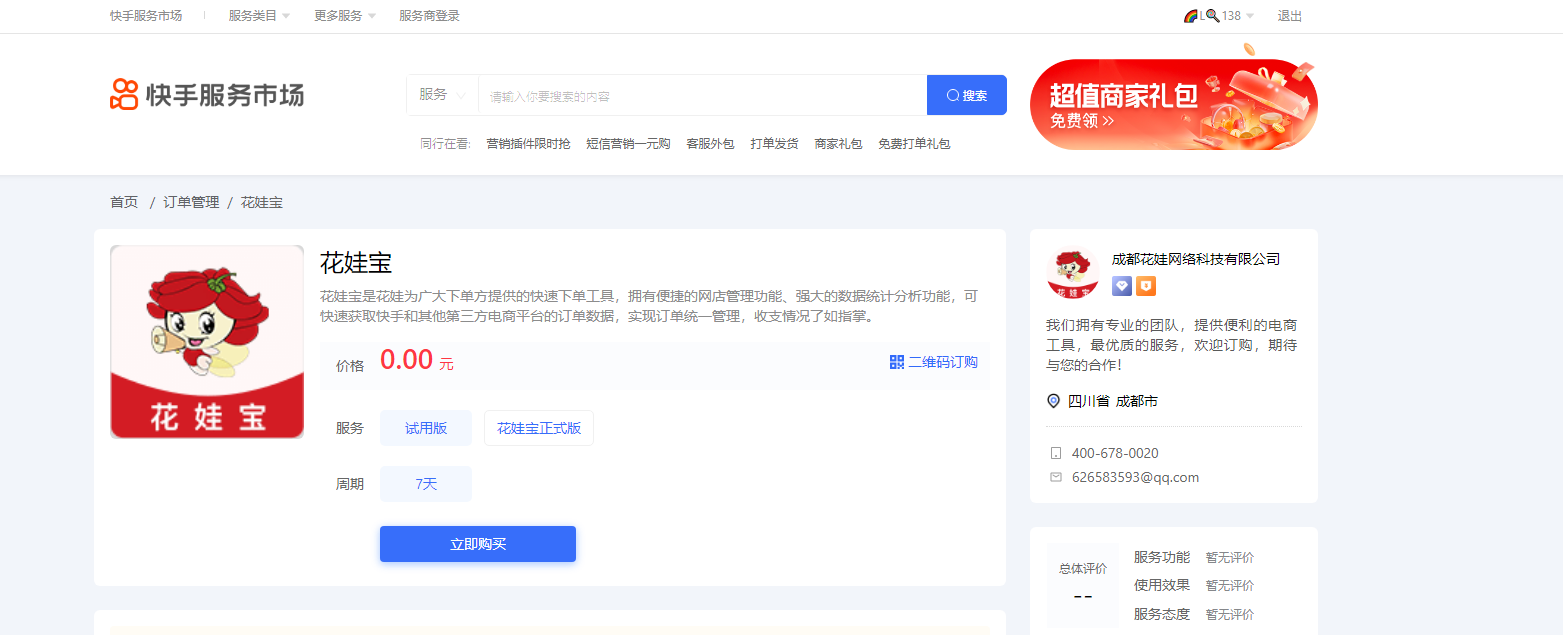1563x635 pixels.
Task: Click 快手服务市场 link in top bar
Action: pos(146,16)
